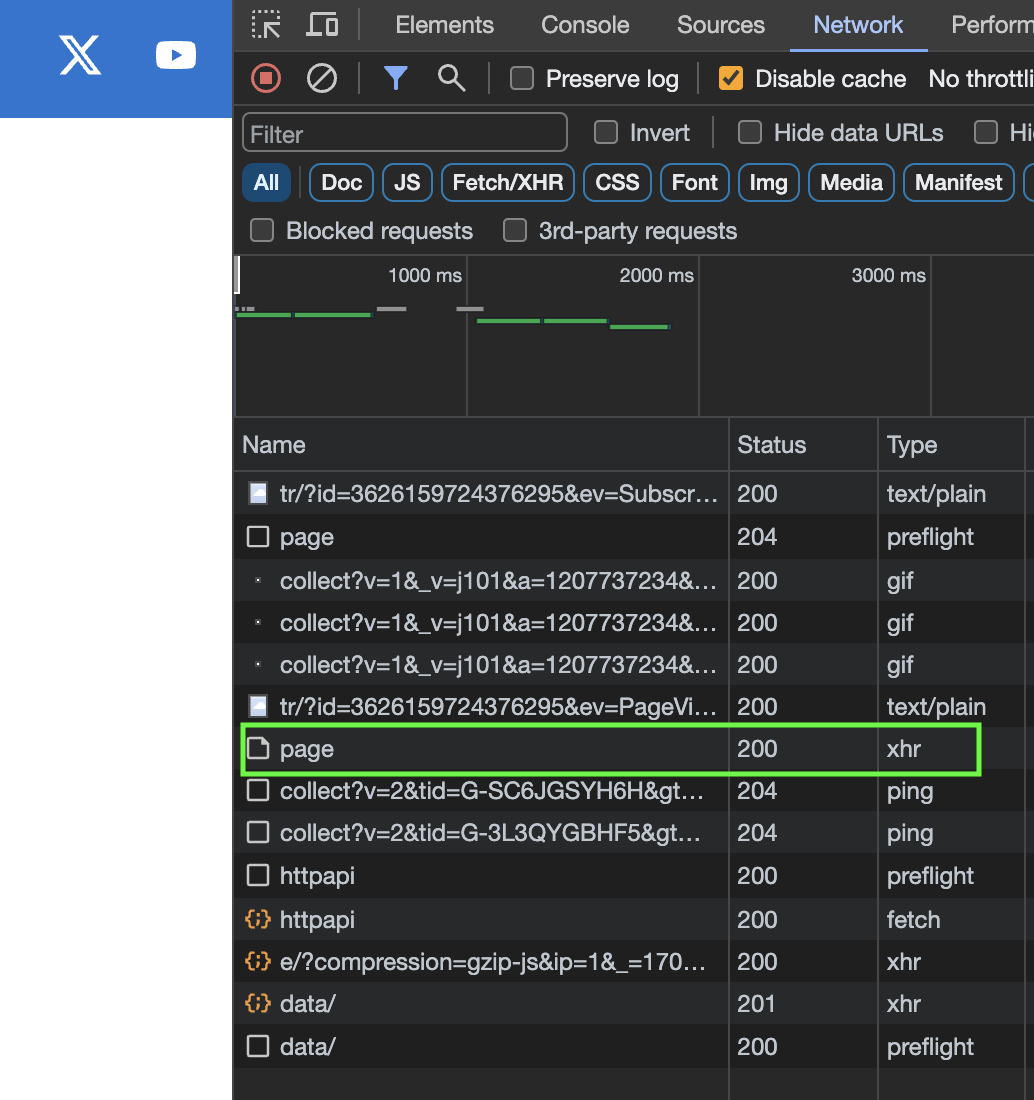Click the X (Twitter) social icon
This screenshot has height=1100, width=1034.
tap(80, 56)
